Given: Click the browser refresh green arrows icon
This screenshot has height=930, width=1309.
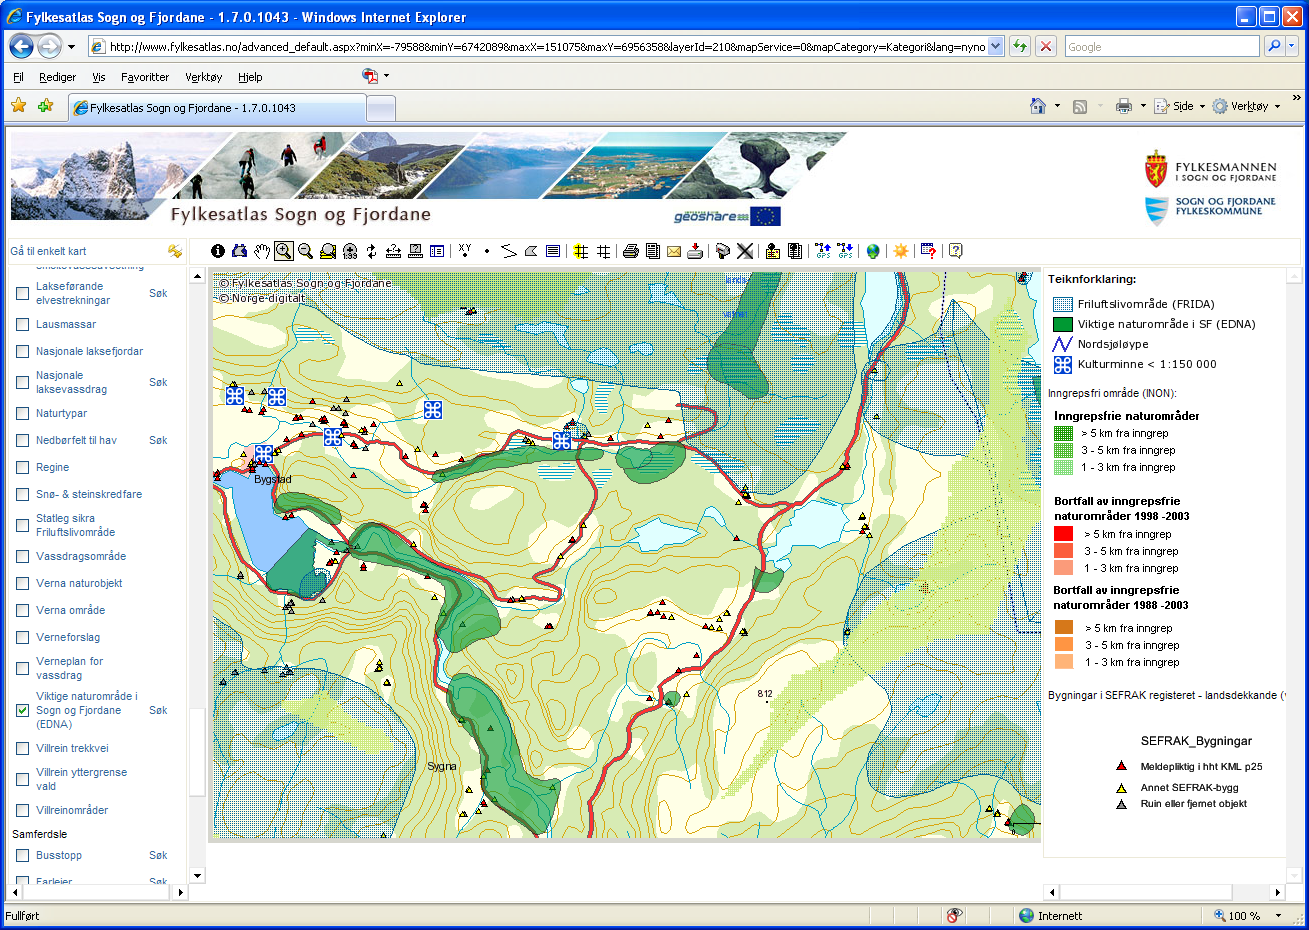Looking at the screenshot, I should (x=1020, y=46).
